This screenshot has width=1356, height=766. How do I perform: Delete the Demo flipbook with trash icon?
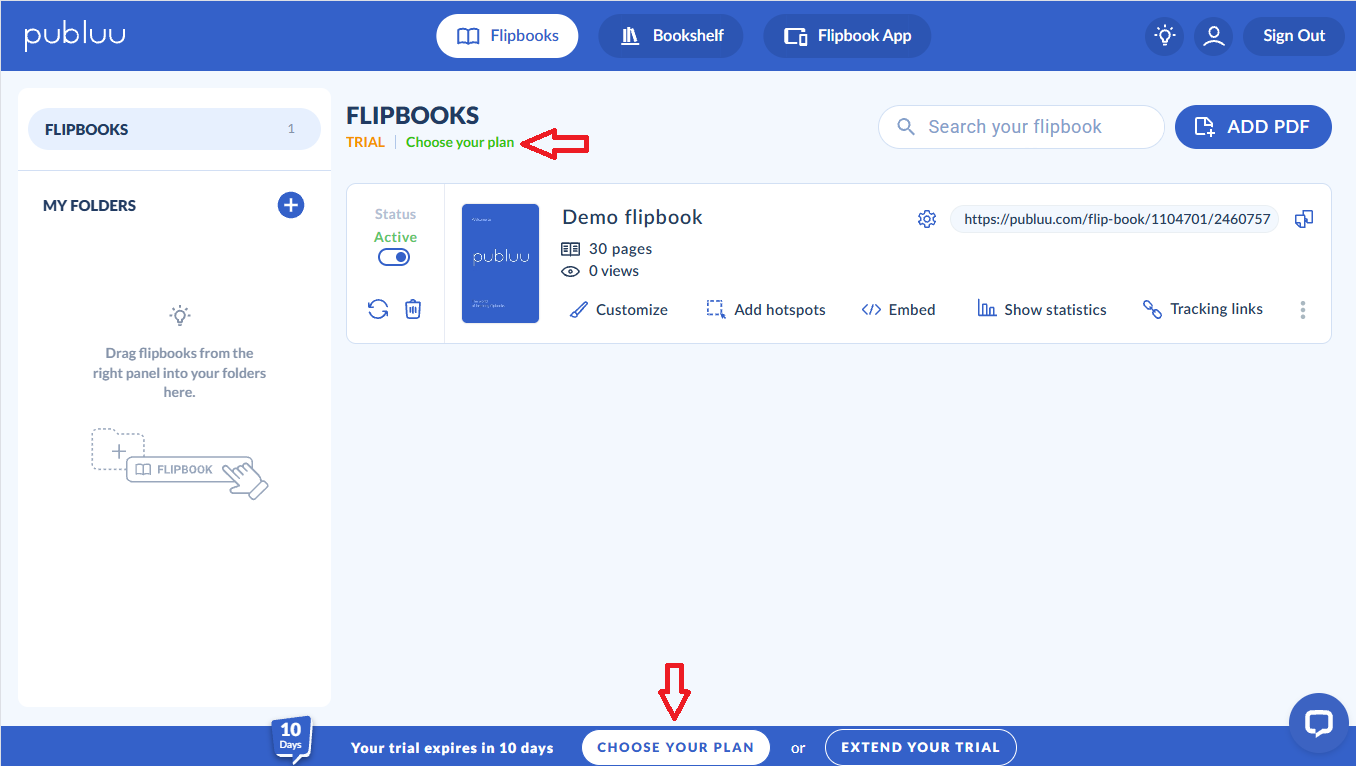point(413,309)
